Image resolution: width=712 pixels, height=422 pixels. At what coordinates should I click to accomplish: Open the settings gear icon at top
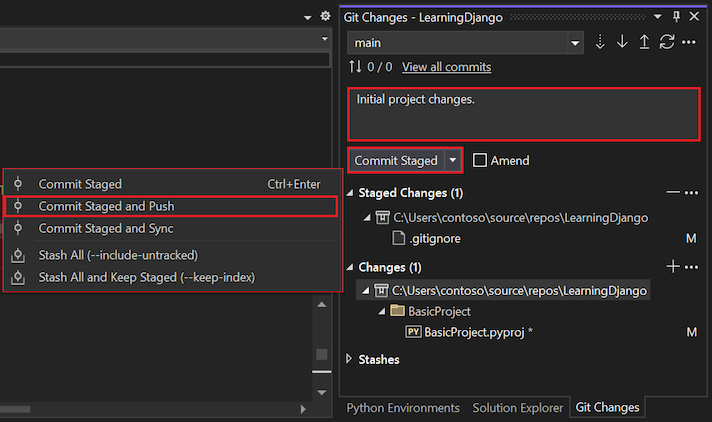click(x=324, y=17)
